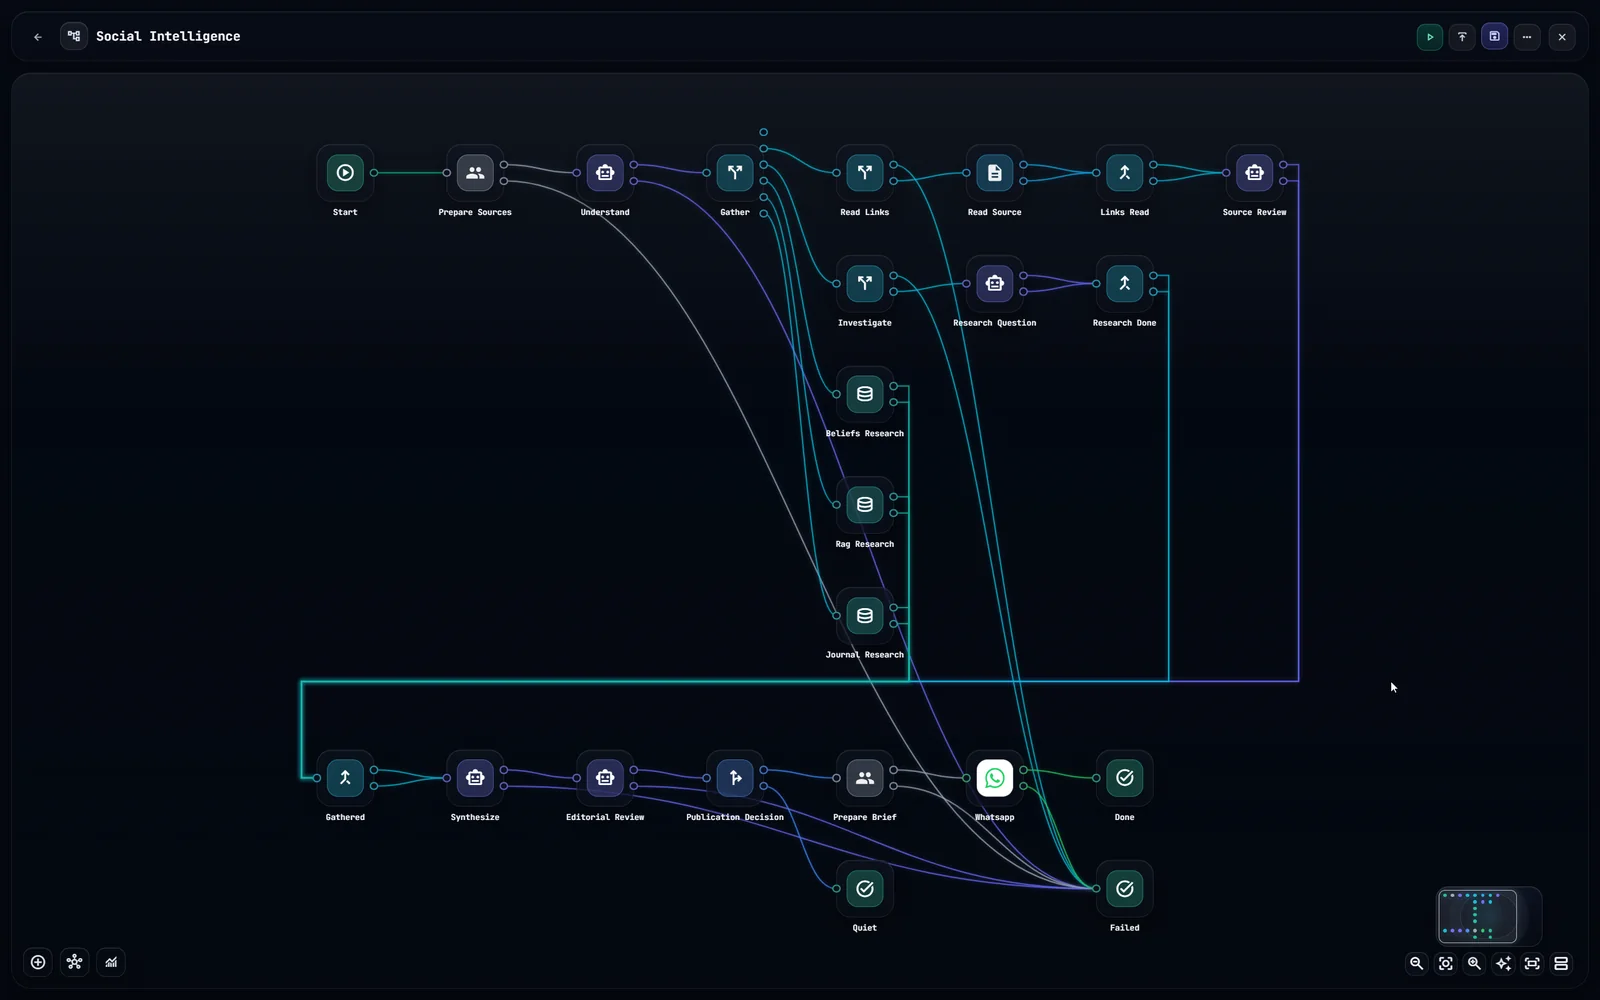This screenshot has width=1600, height=1000.
Task: Click the fit-to-screen icon in bottom toolbar
Action: (x=1532, y=964)
